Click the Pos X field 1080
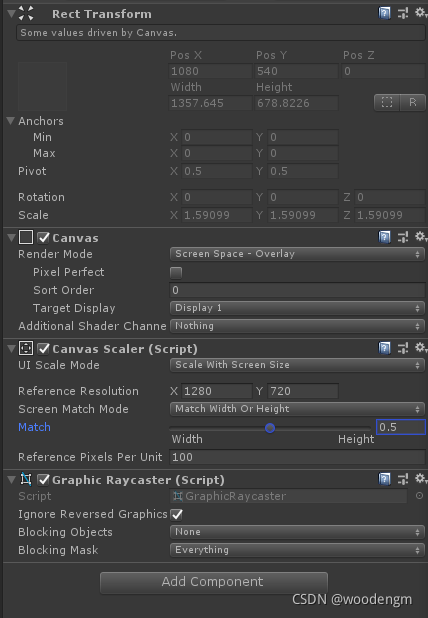Screen dimensions: 428x618 tap(210, 71)
